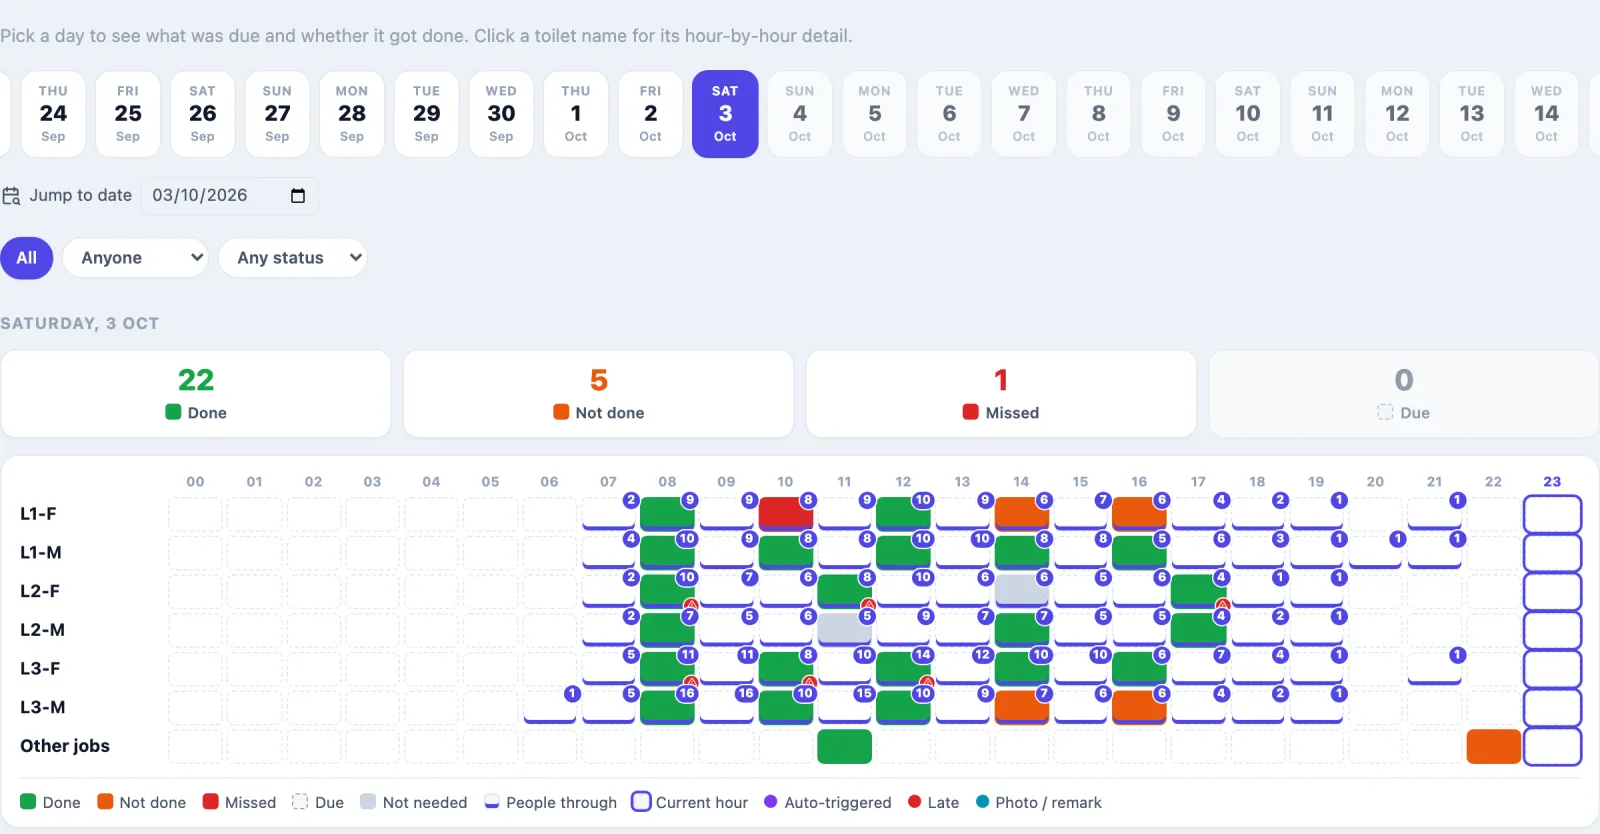
Task: Click the late warning badge L3-F at 08
Action: click(x=691, y=682)
